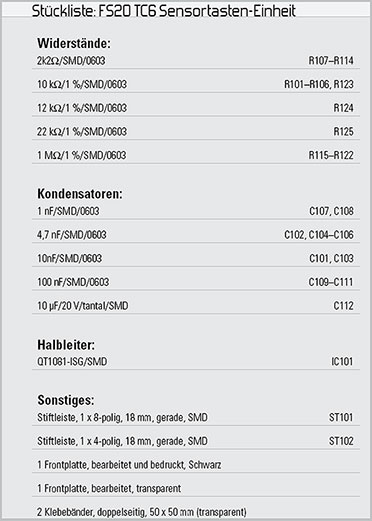This screenshot has height=521, width=372.
Task: Select the Frontplatte bedruckt Schwarz line
Action: click(x=129, y=465)
